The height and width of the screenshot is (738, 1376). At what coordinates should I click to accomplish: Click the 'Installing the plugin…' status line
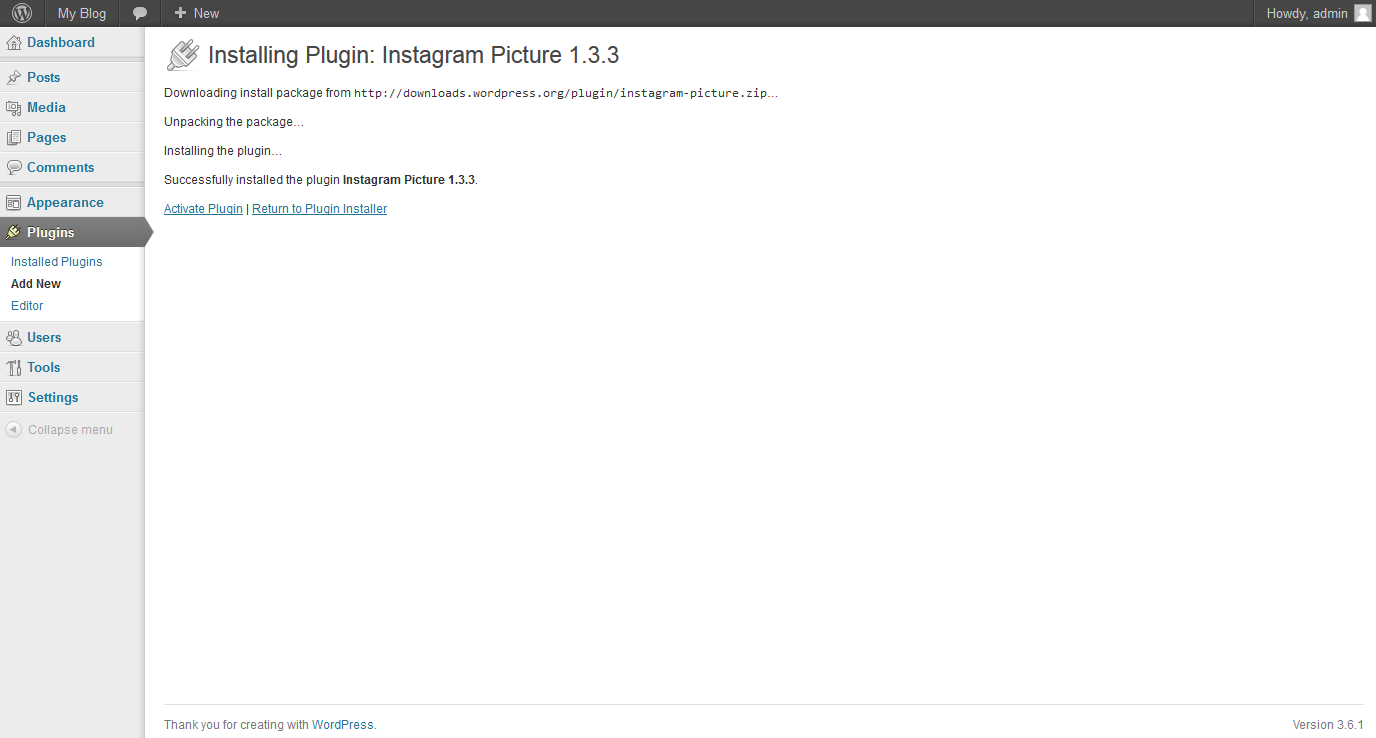click(x=223, y=151)
